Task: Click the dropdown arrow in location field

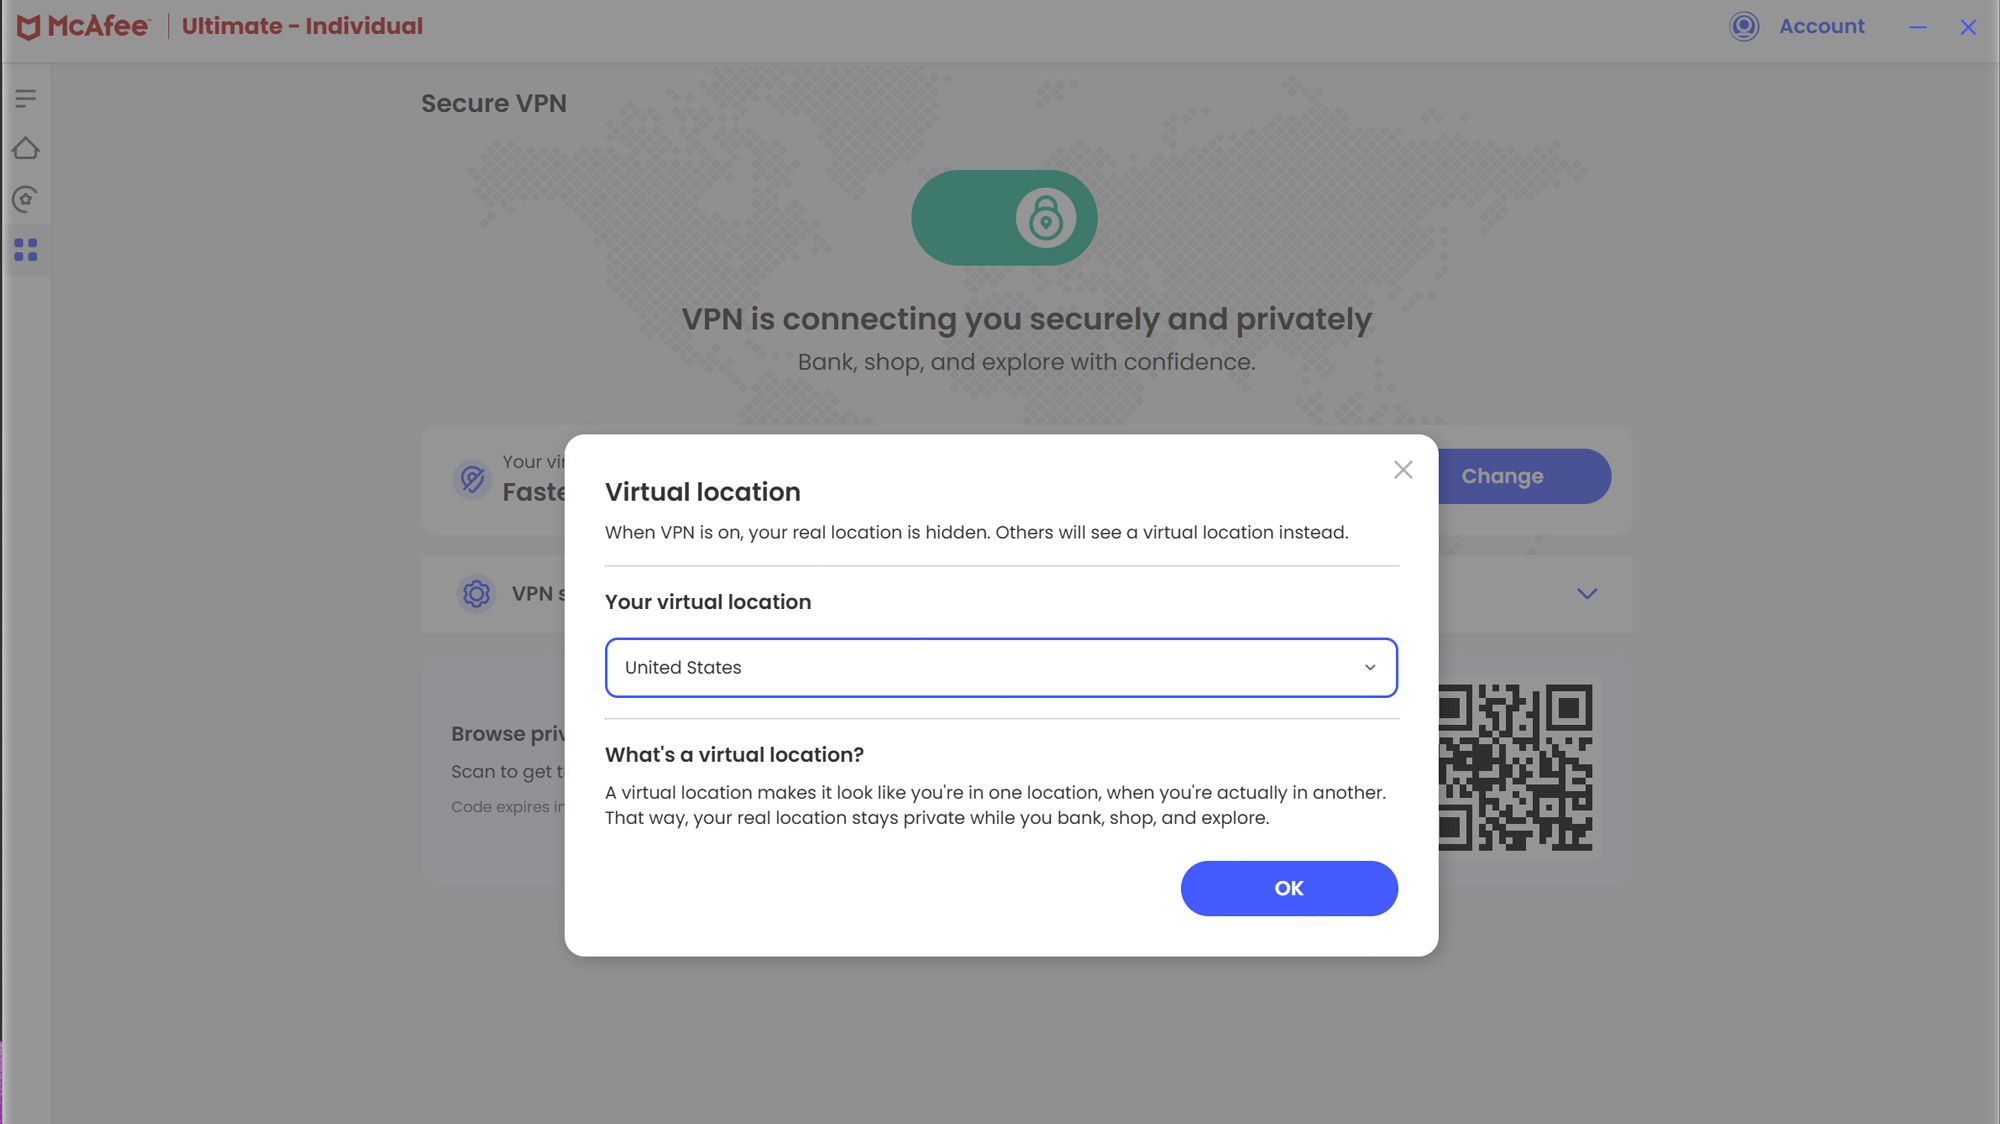Action: (1370, 668)
